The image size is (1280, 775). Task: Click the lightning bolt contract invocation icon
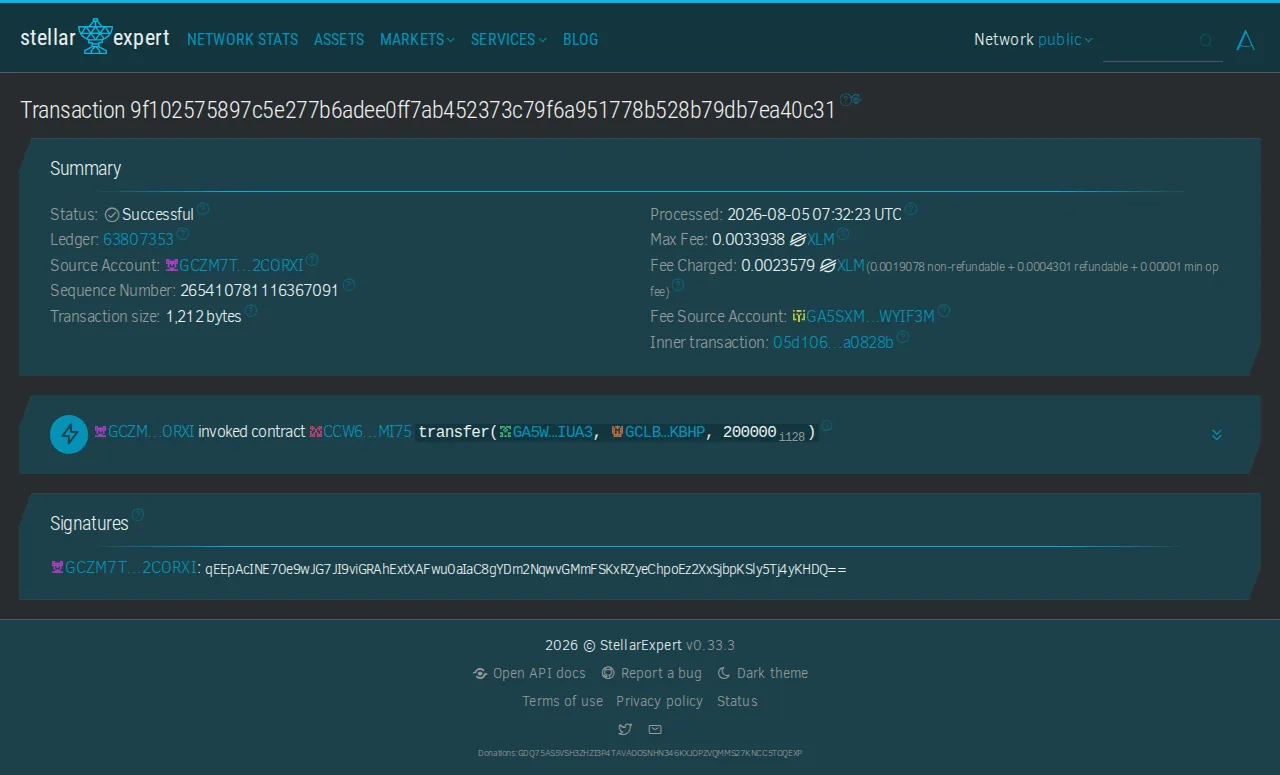point(70,434)
